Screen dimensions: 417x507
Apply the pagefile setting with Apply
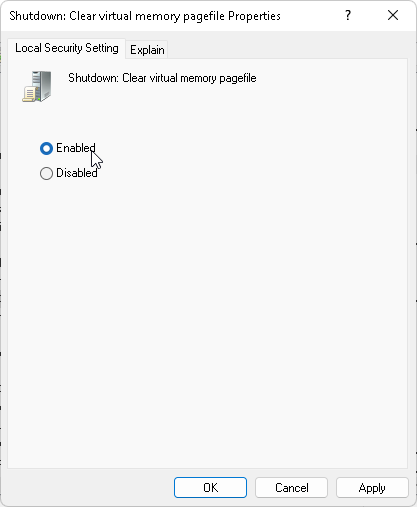pos(372,488)
